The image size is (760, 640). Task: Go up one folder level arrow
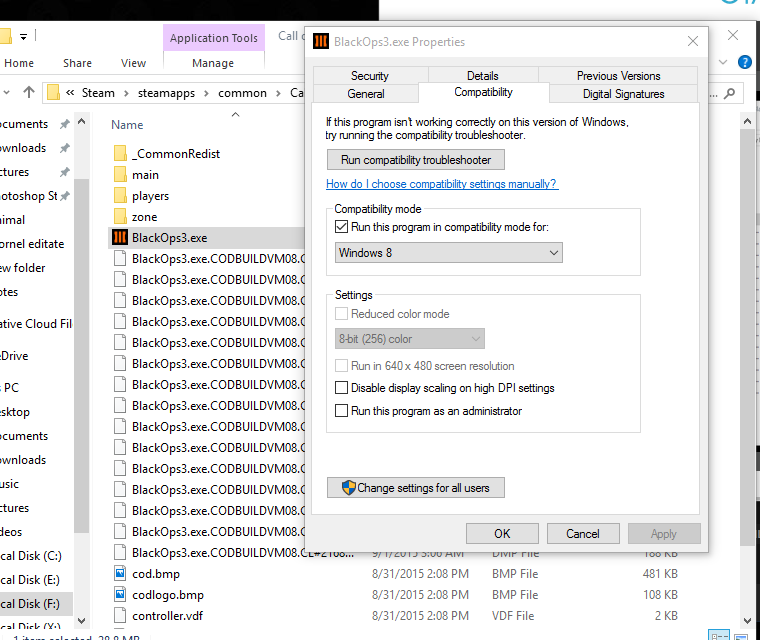tap(29, 92)
